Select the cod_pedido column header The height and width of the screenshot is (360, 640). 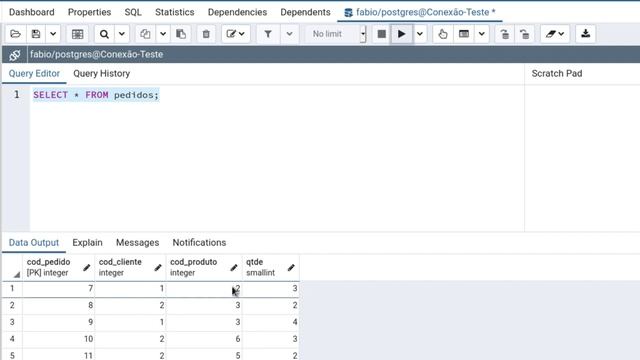(59, 268)
